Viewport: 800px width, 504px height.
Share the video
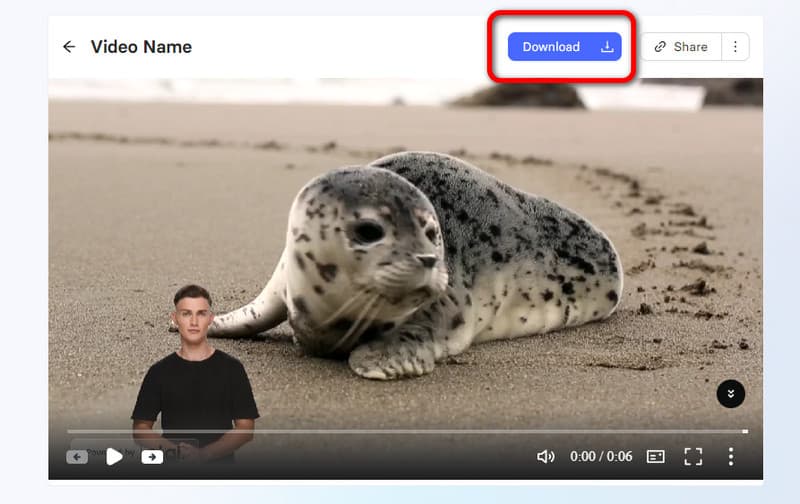coord(680,47)
